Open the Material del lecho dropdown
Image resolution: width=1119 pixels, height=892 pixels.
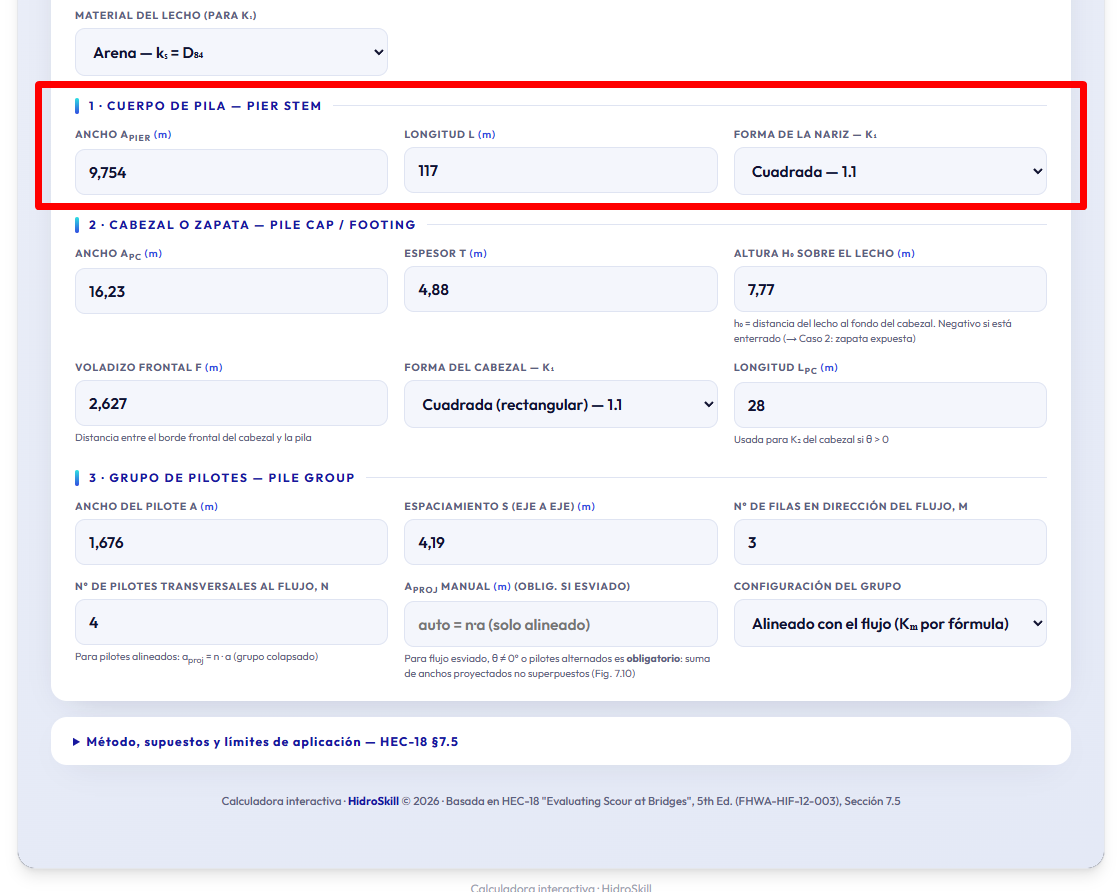click(231, 52)
